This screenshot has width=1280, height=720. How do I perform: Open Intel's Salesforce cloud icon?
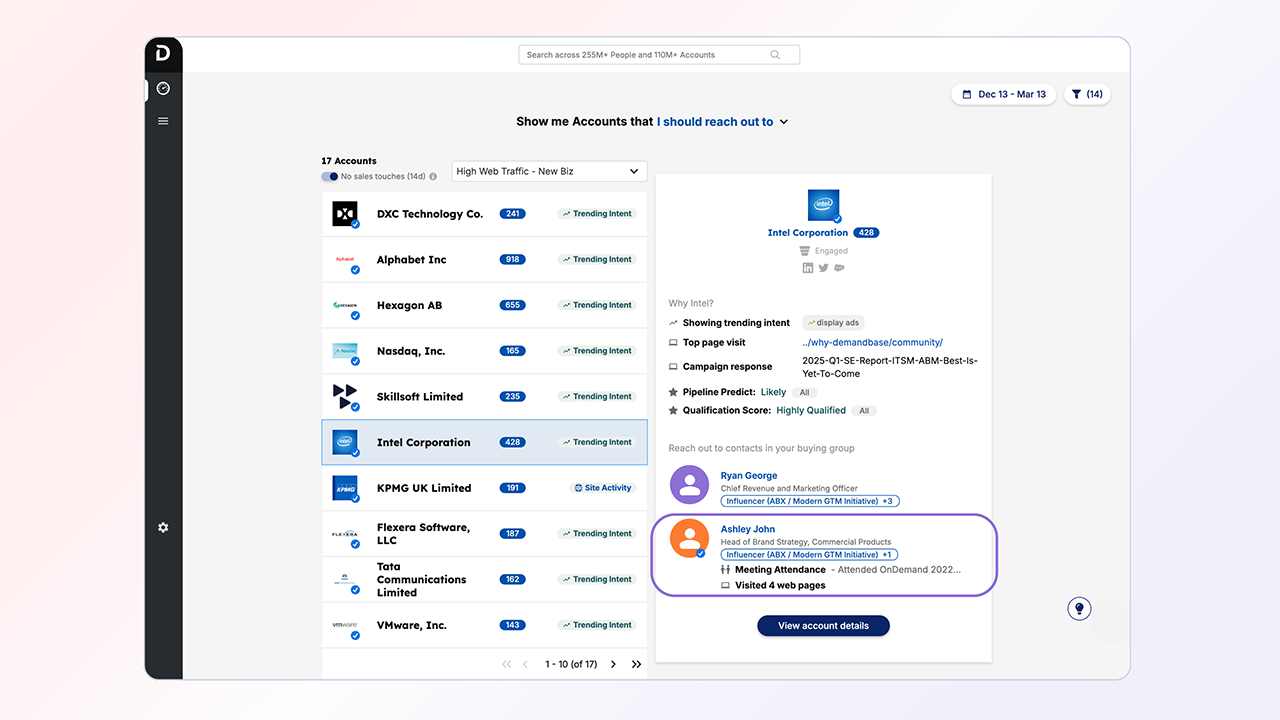coord(839,267)
